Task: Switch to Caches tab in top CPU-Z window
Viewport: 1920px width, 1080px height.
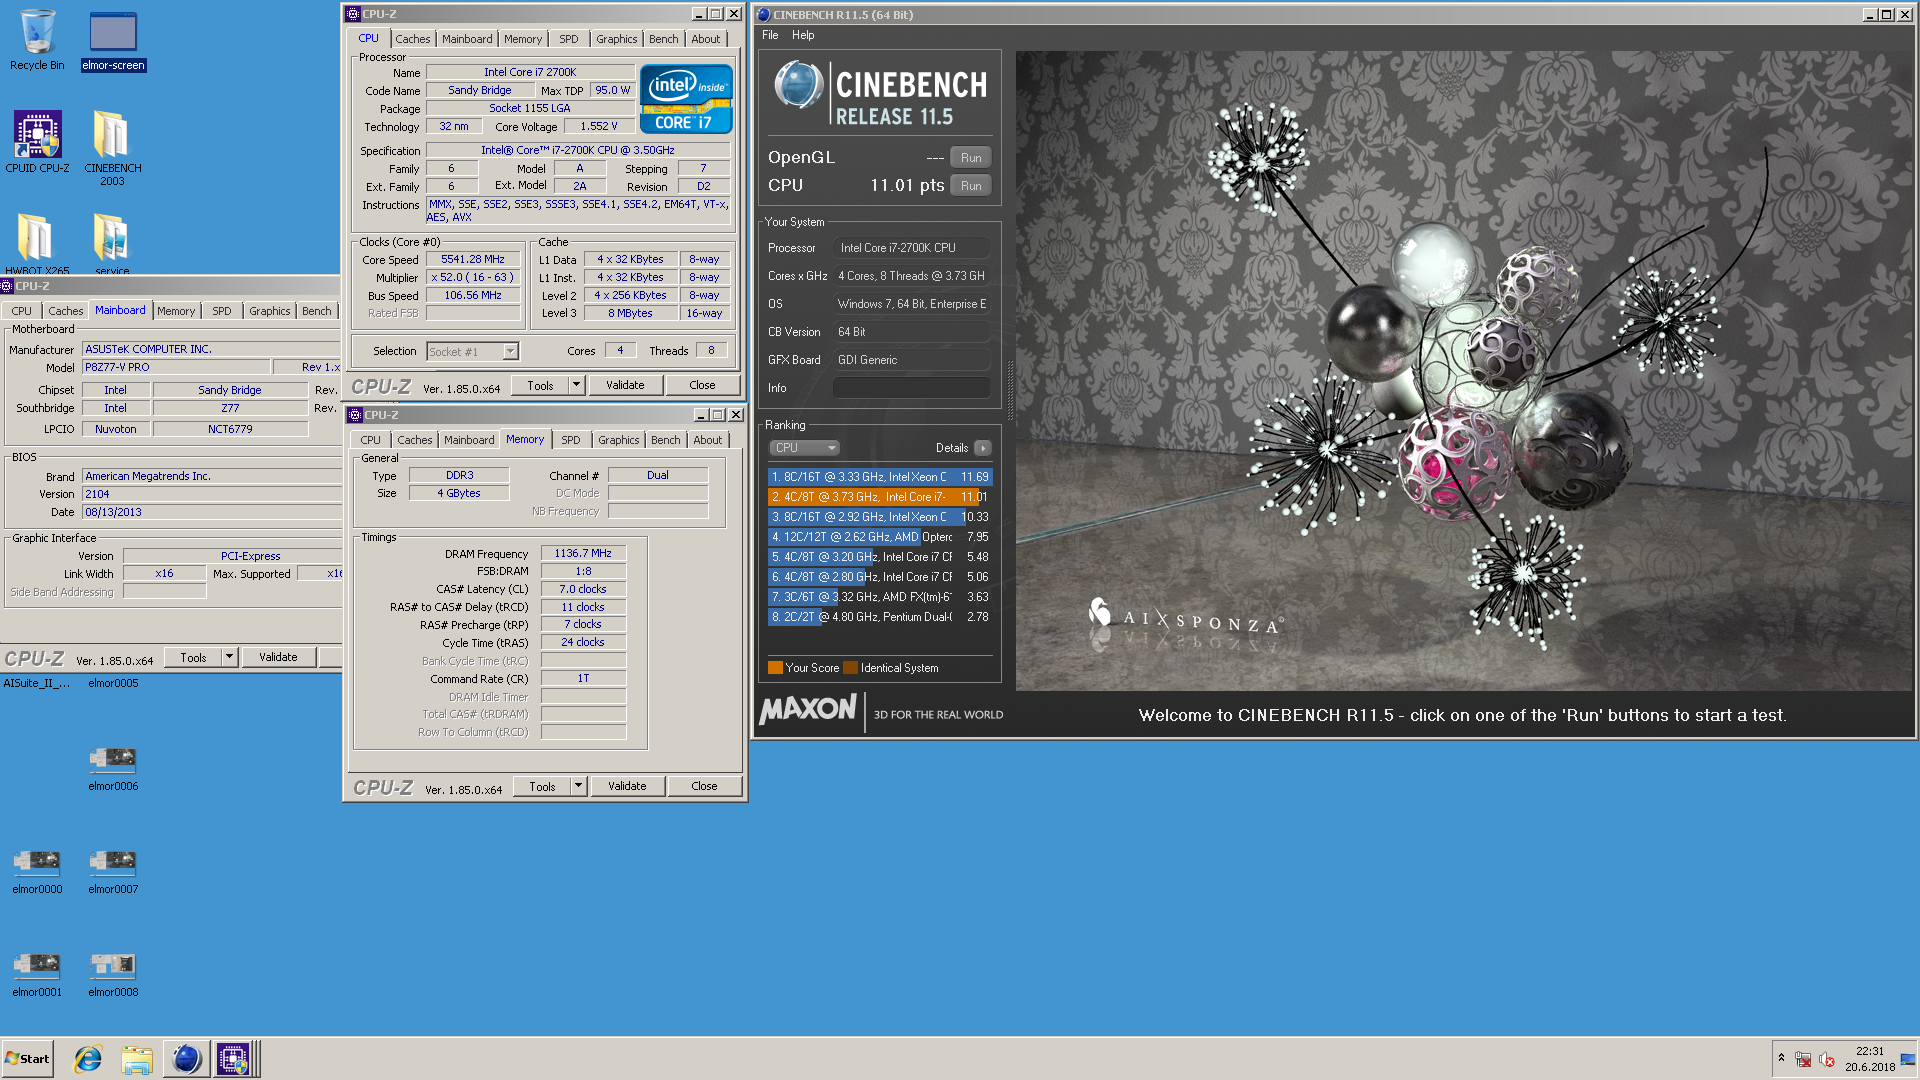Action: point(412,39)
